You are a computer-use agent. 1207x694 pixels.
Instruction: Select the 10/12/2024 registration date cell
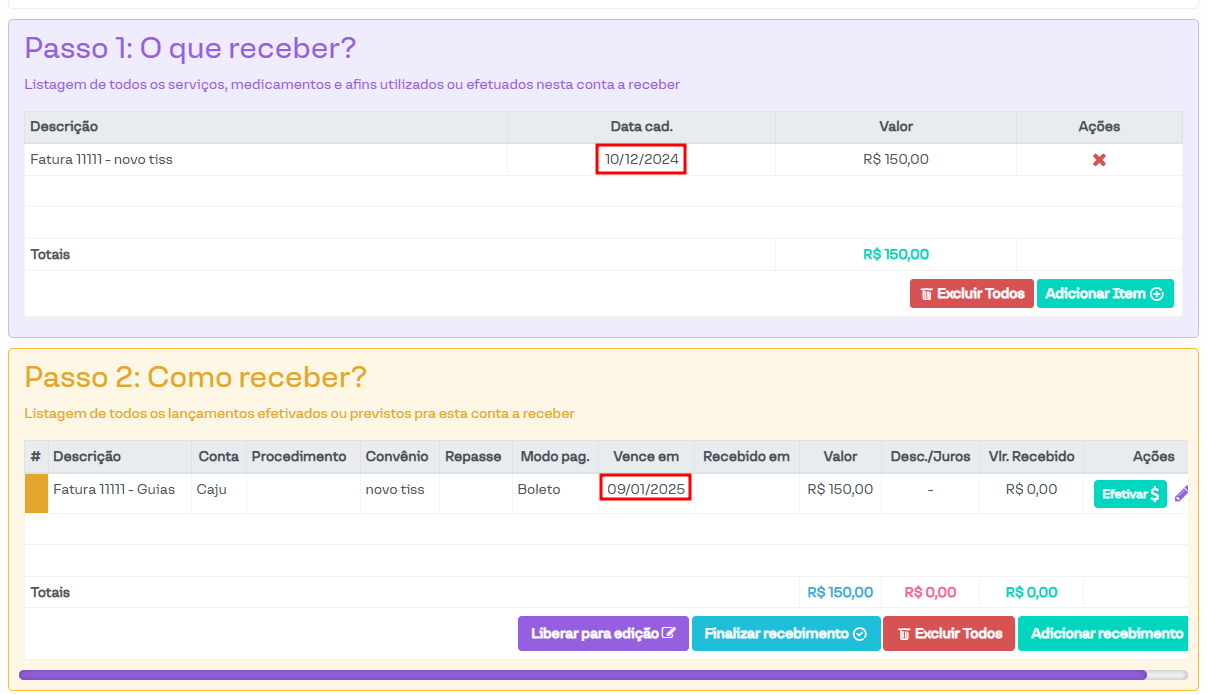click(641, 160)
